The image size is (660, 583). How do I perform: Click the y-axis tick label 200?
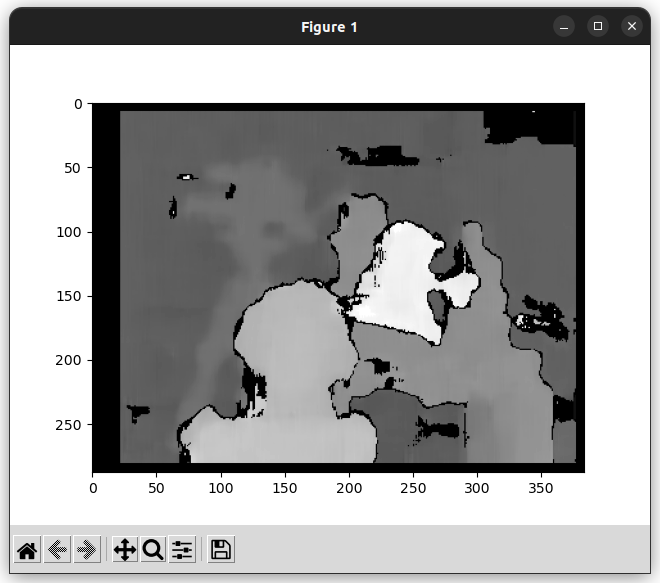pos(69,360)
